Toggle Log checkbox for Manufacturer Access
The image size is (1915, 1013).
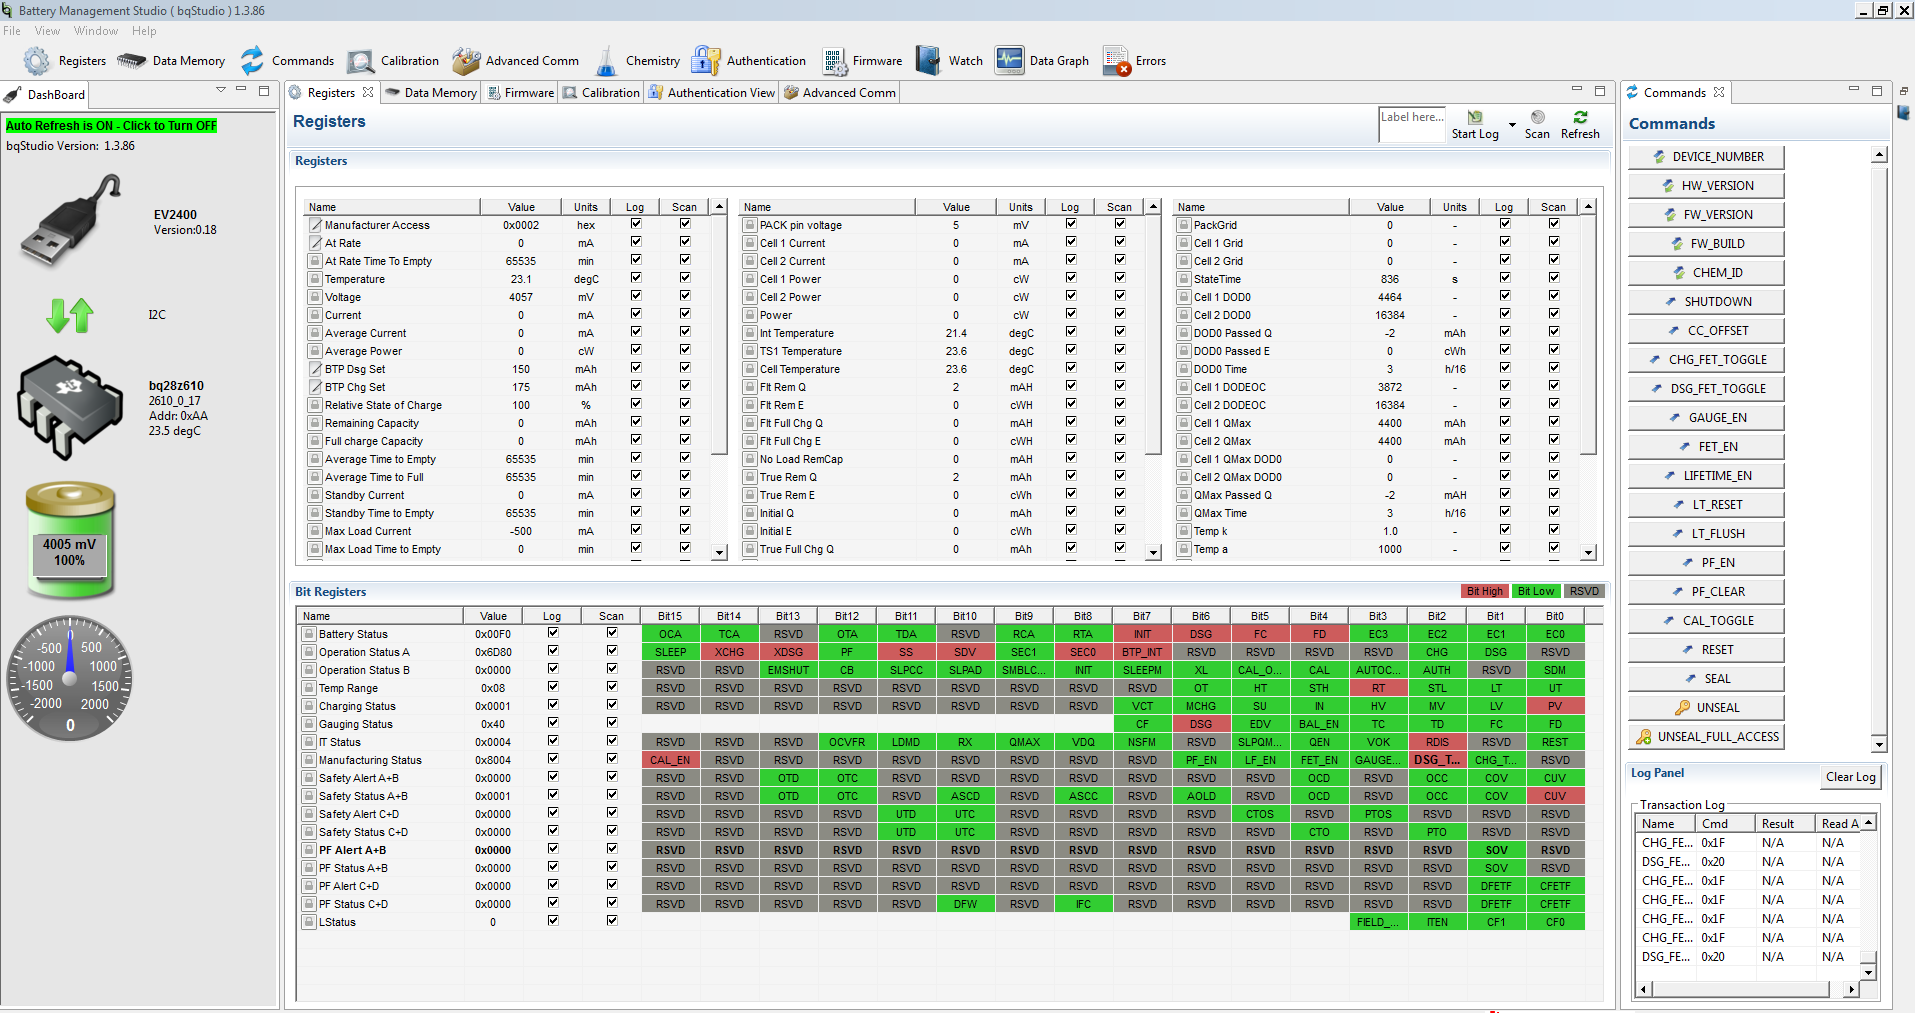tap(636, 224)
